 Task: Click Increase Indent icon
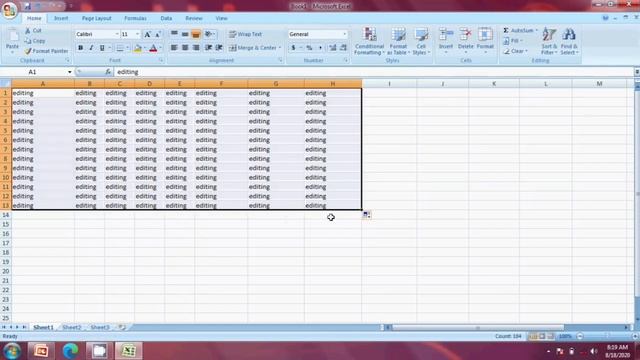coord(219,48)
